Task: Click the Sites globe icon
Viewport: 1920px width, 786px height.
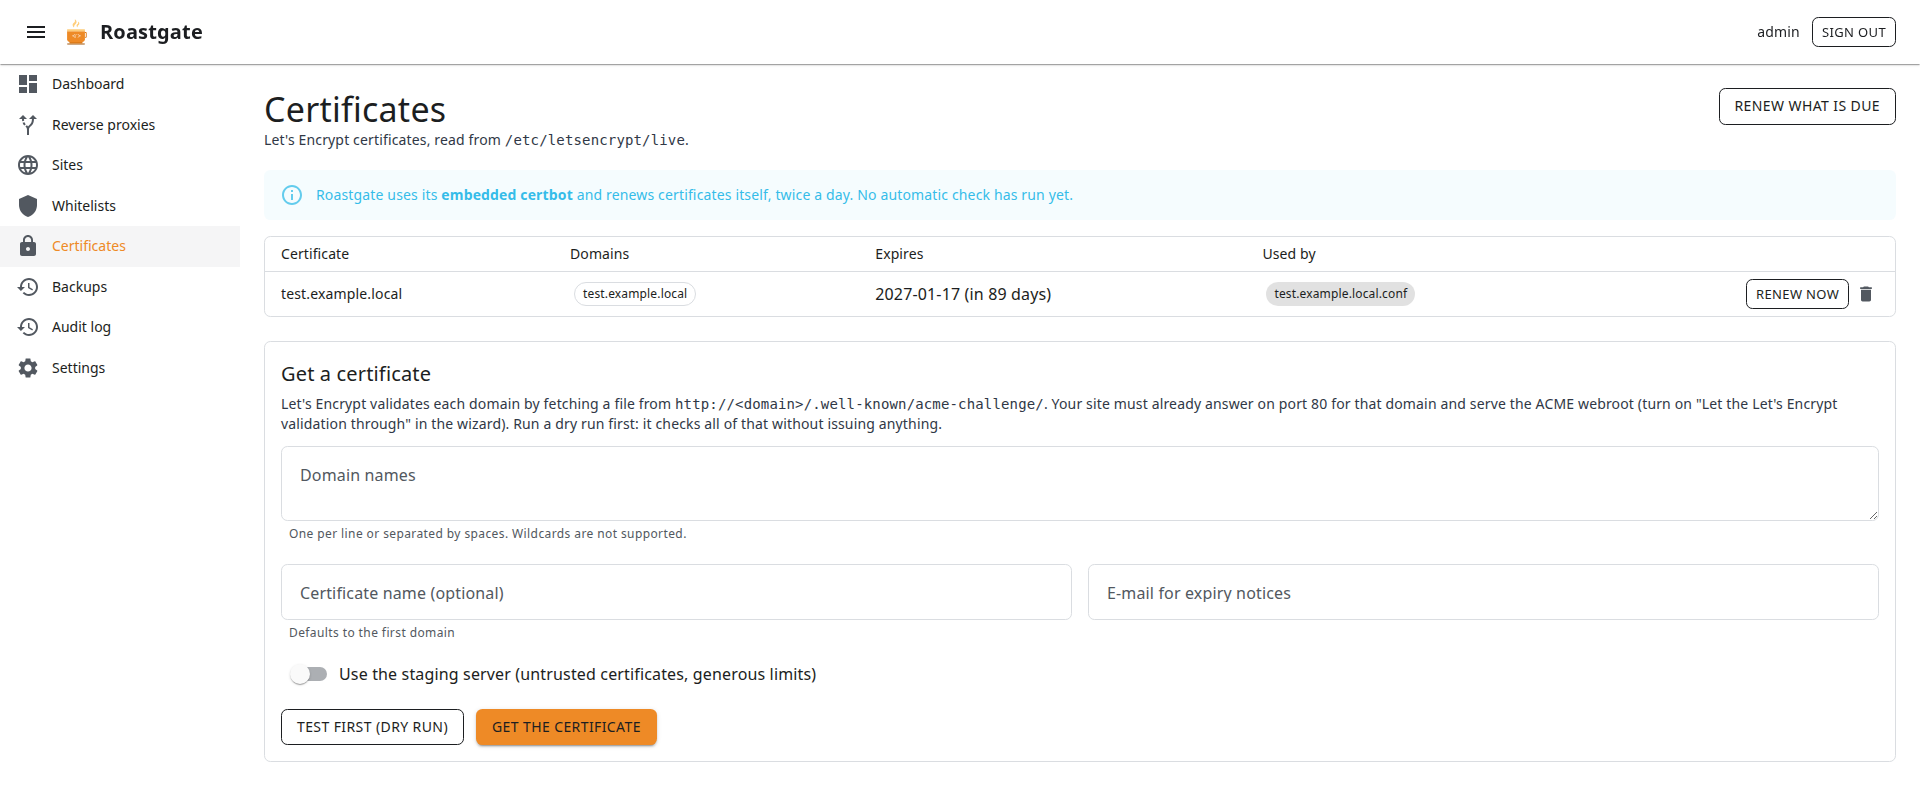Action: tap(28, 165)
